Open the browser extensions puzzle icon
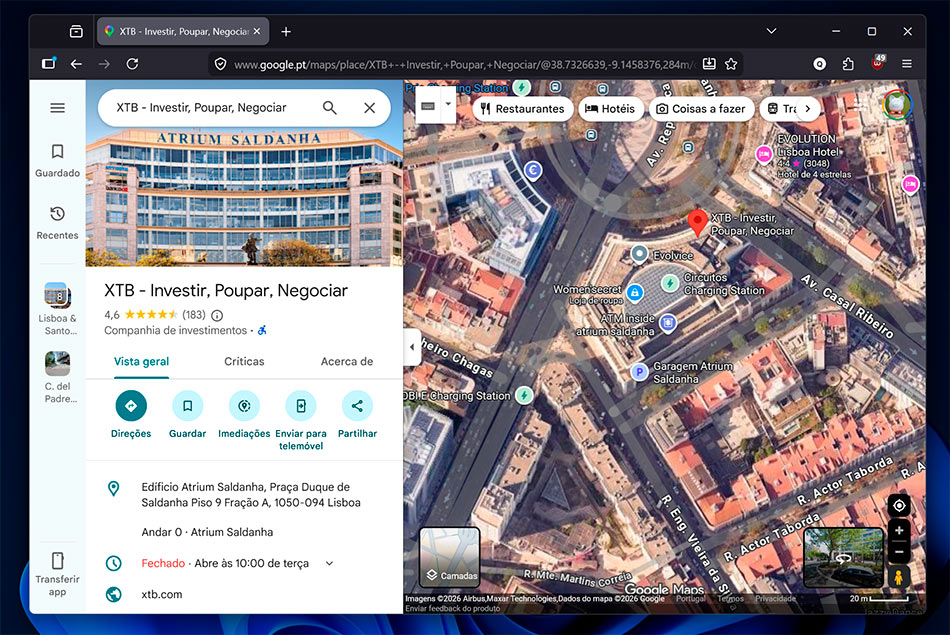 (848, 64)
